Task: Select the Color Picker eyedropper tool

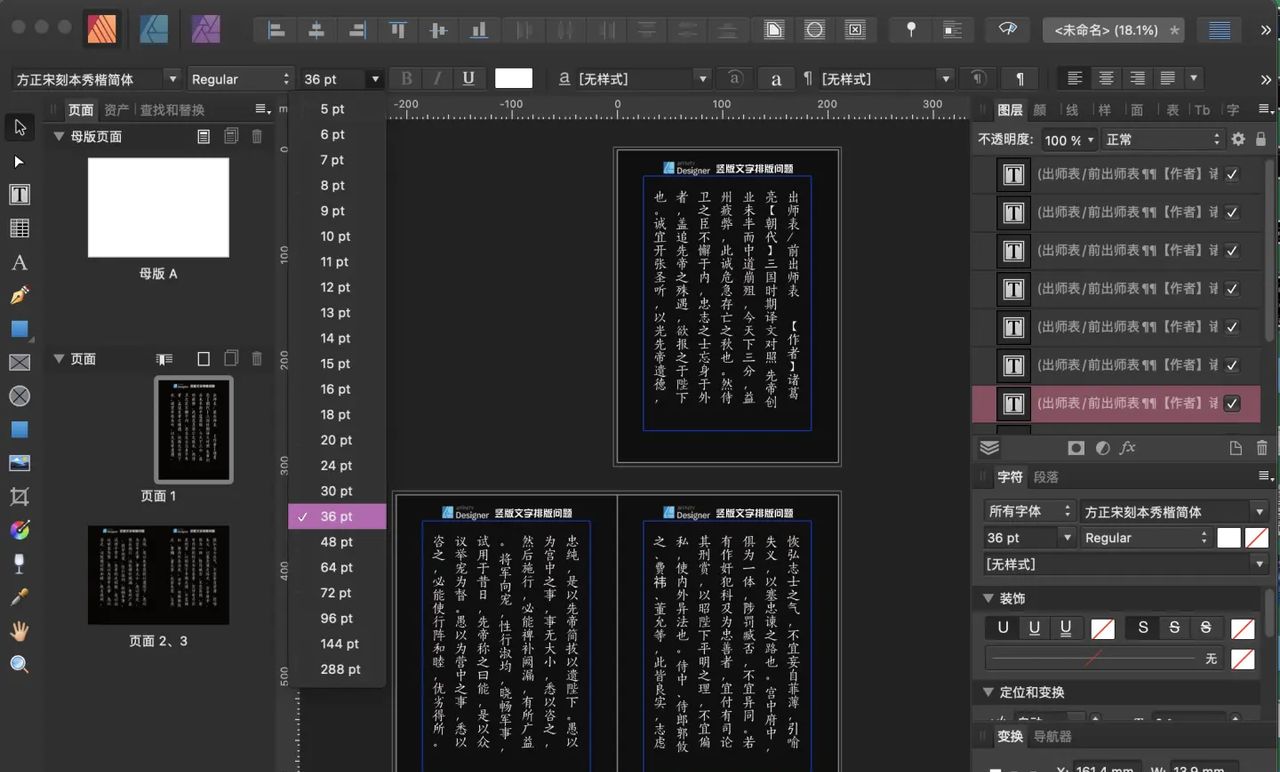Action: point(19,596)
